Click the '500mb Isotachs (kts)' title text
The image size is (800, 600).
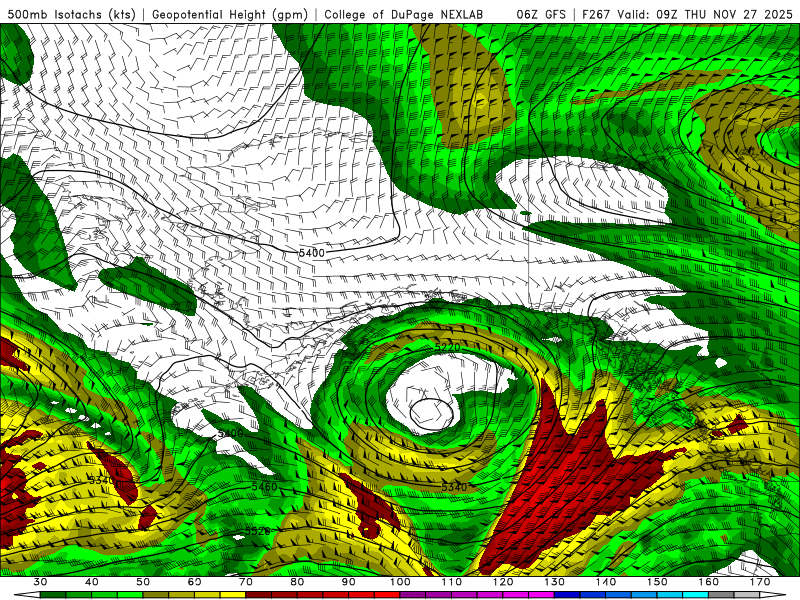pyautogui.click(x=71, y=14)
